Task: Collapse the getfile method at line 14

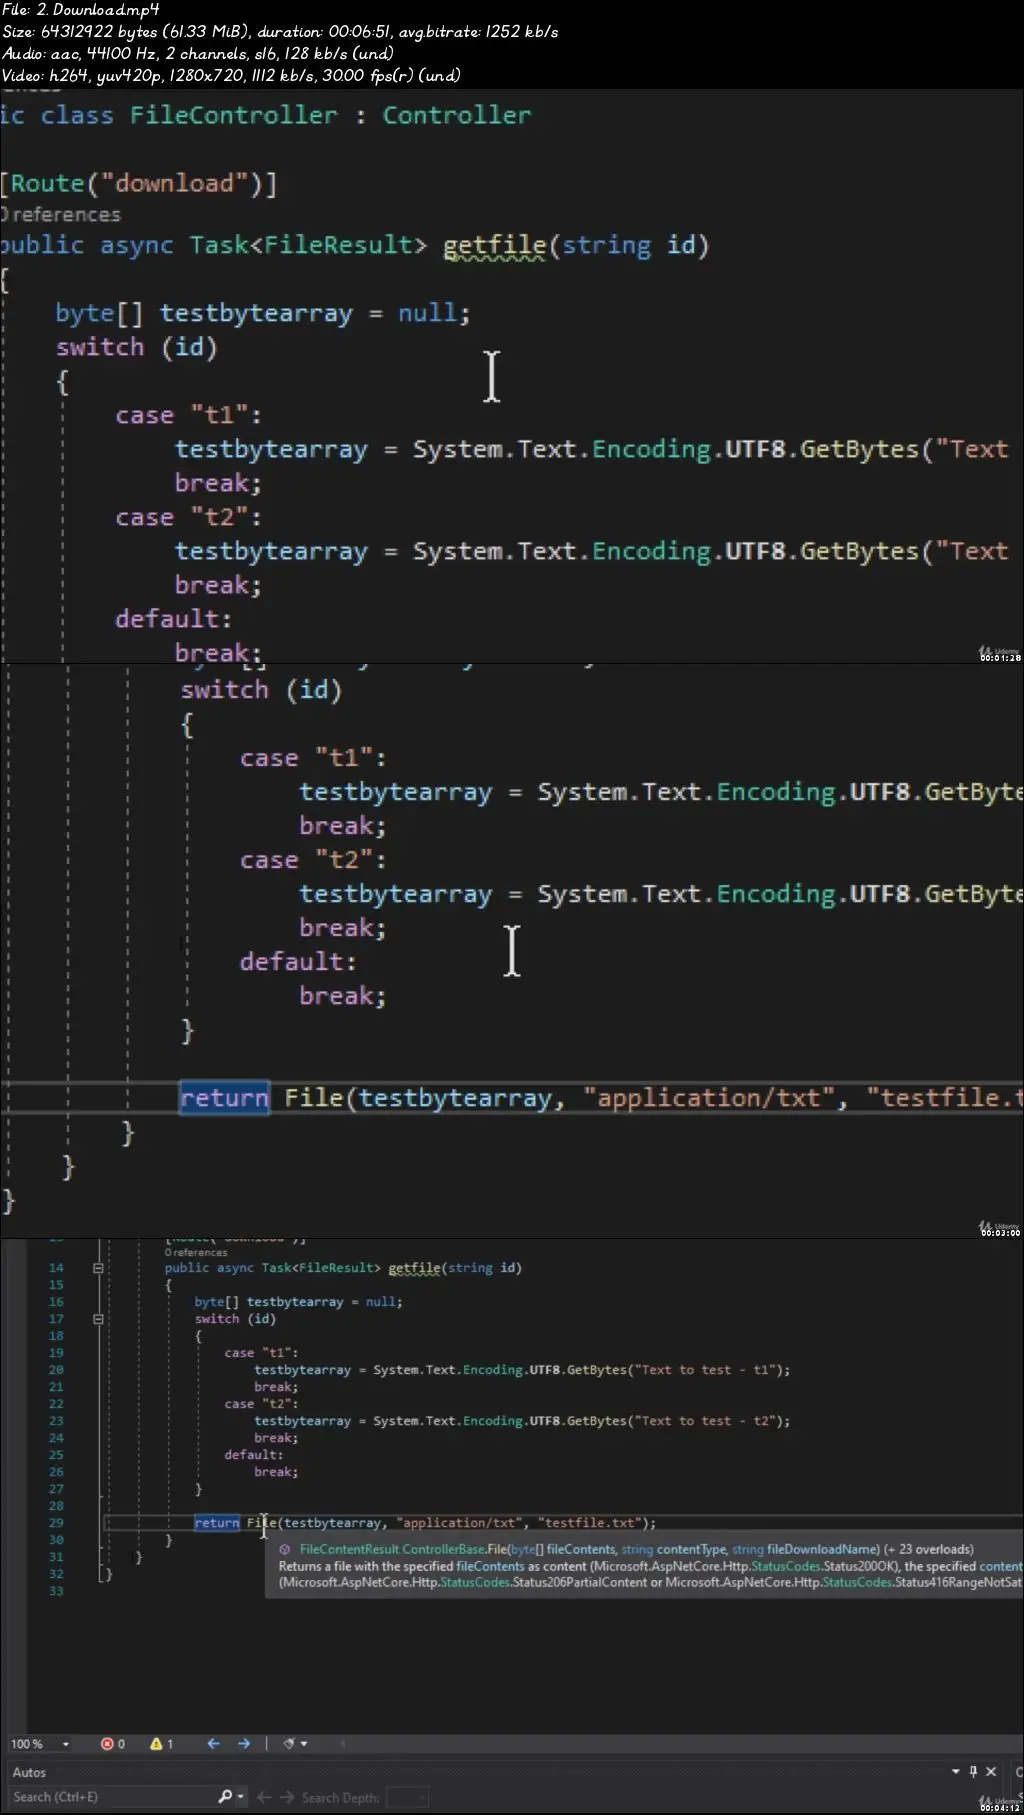Action: pyautogui.click(x=98, y=1268)
